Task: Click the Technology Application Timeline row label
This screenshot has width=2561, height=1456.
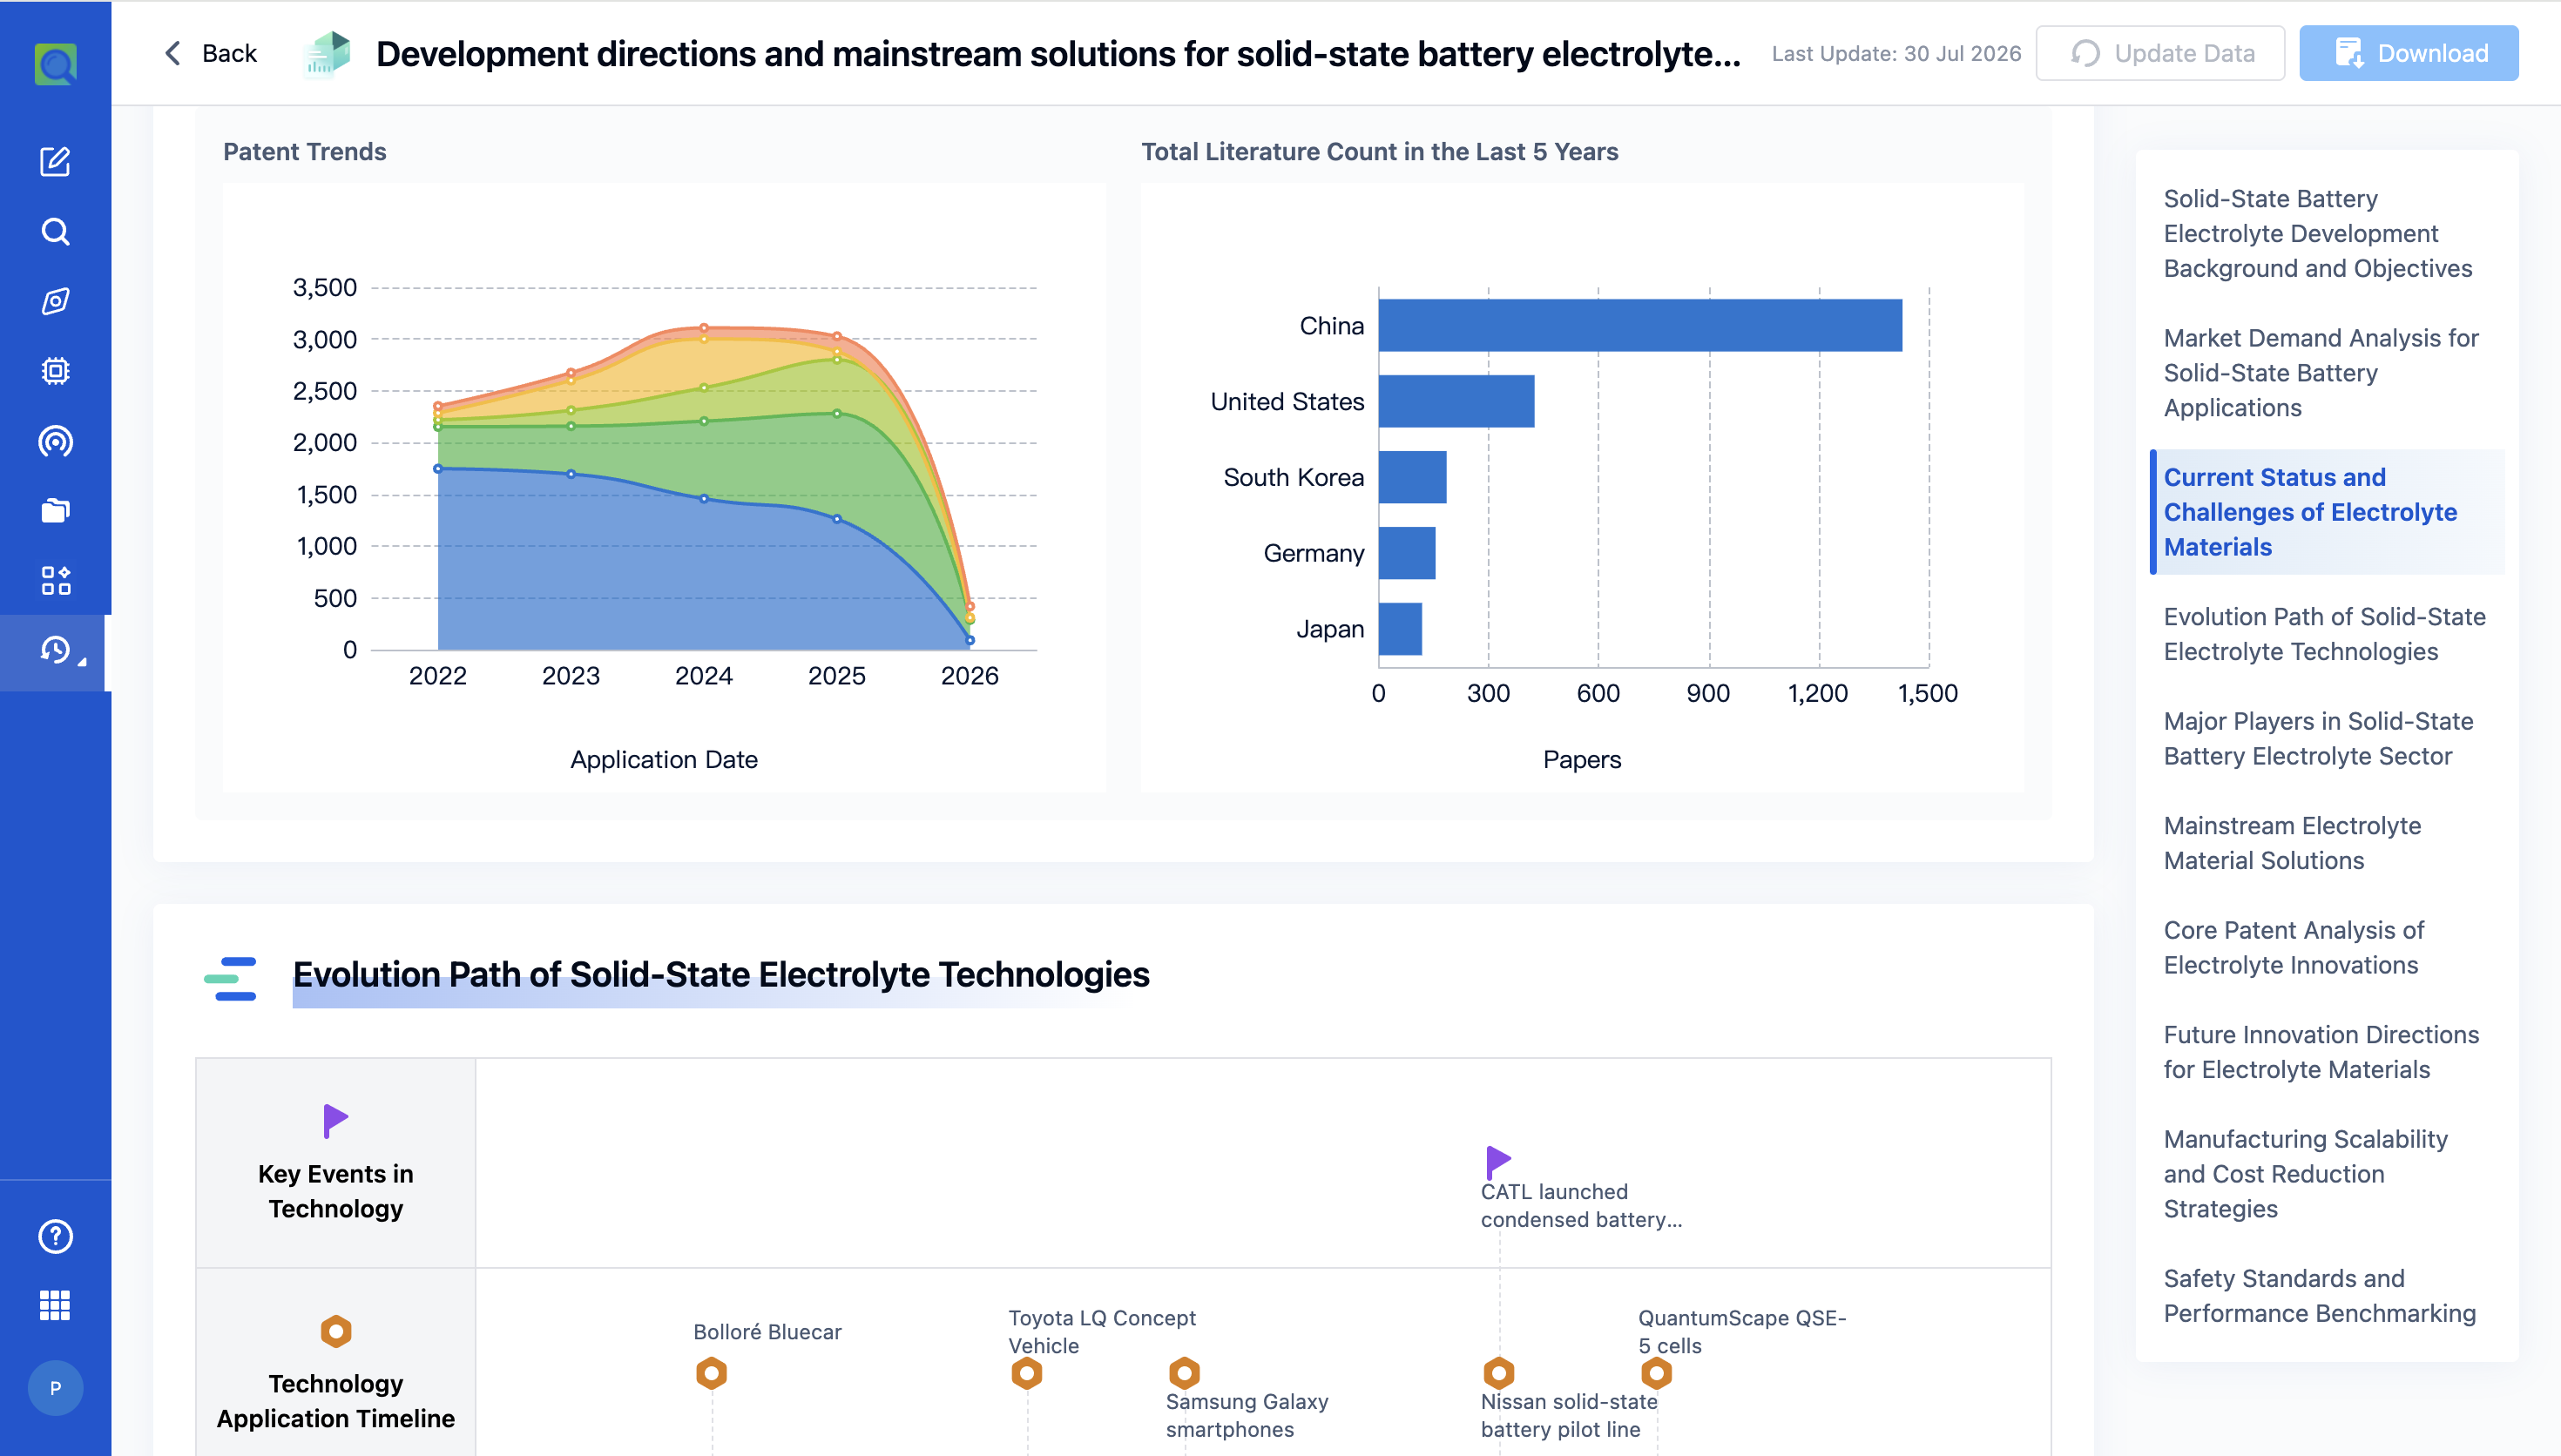Action: [335, 1401]
